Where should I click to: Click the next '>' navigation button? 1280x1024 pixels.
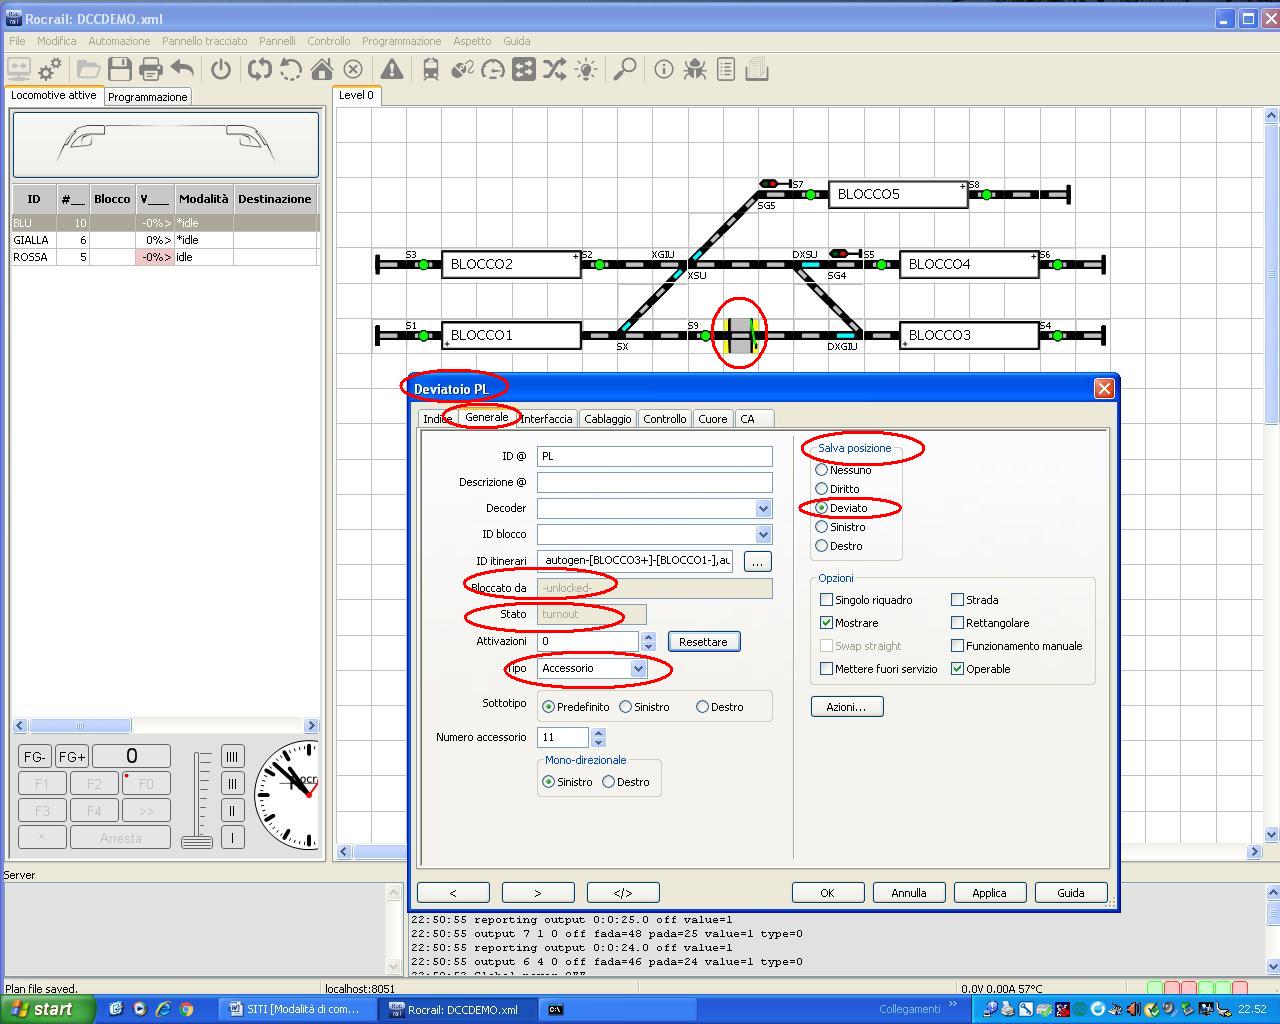pyautogui.click(x=538, y=893)
